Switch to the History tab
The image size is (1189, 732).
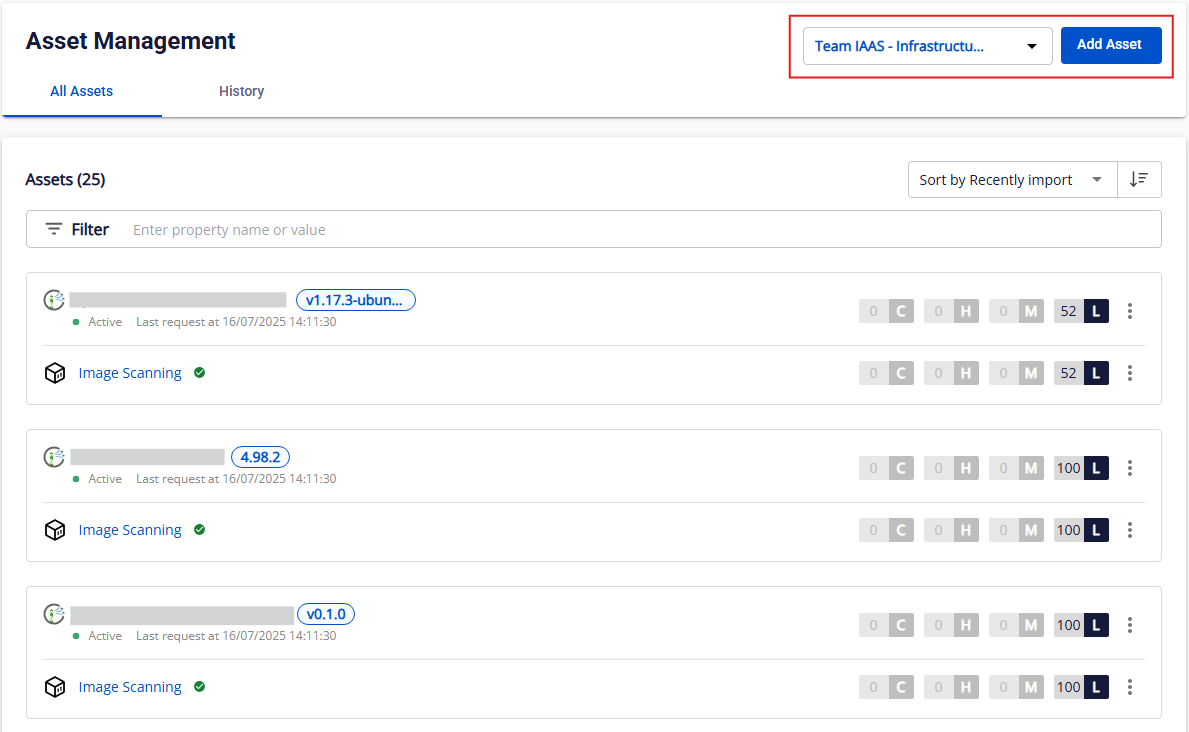click(x=241, y=91)
